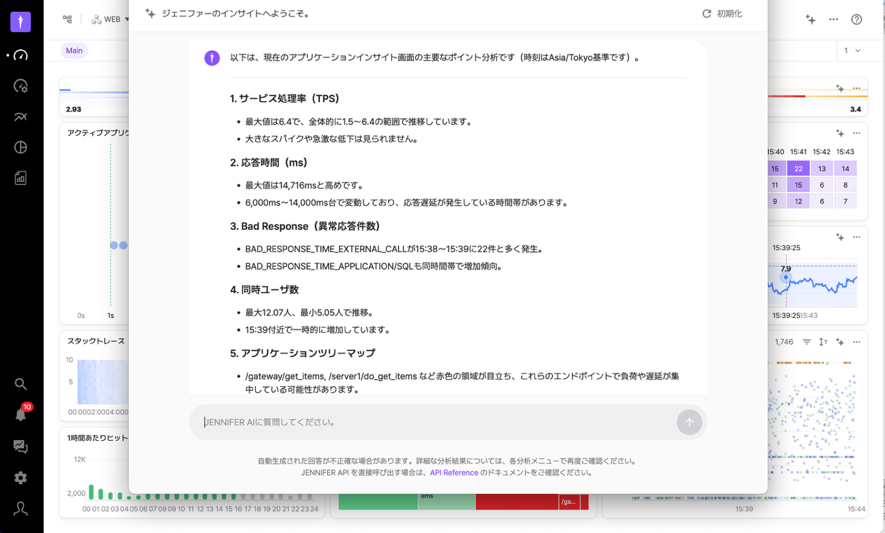Image resolution: width=885 pixels, height=533 pixels.
Task: Click the help question mark icon
Action: [x=856, y=19]
